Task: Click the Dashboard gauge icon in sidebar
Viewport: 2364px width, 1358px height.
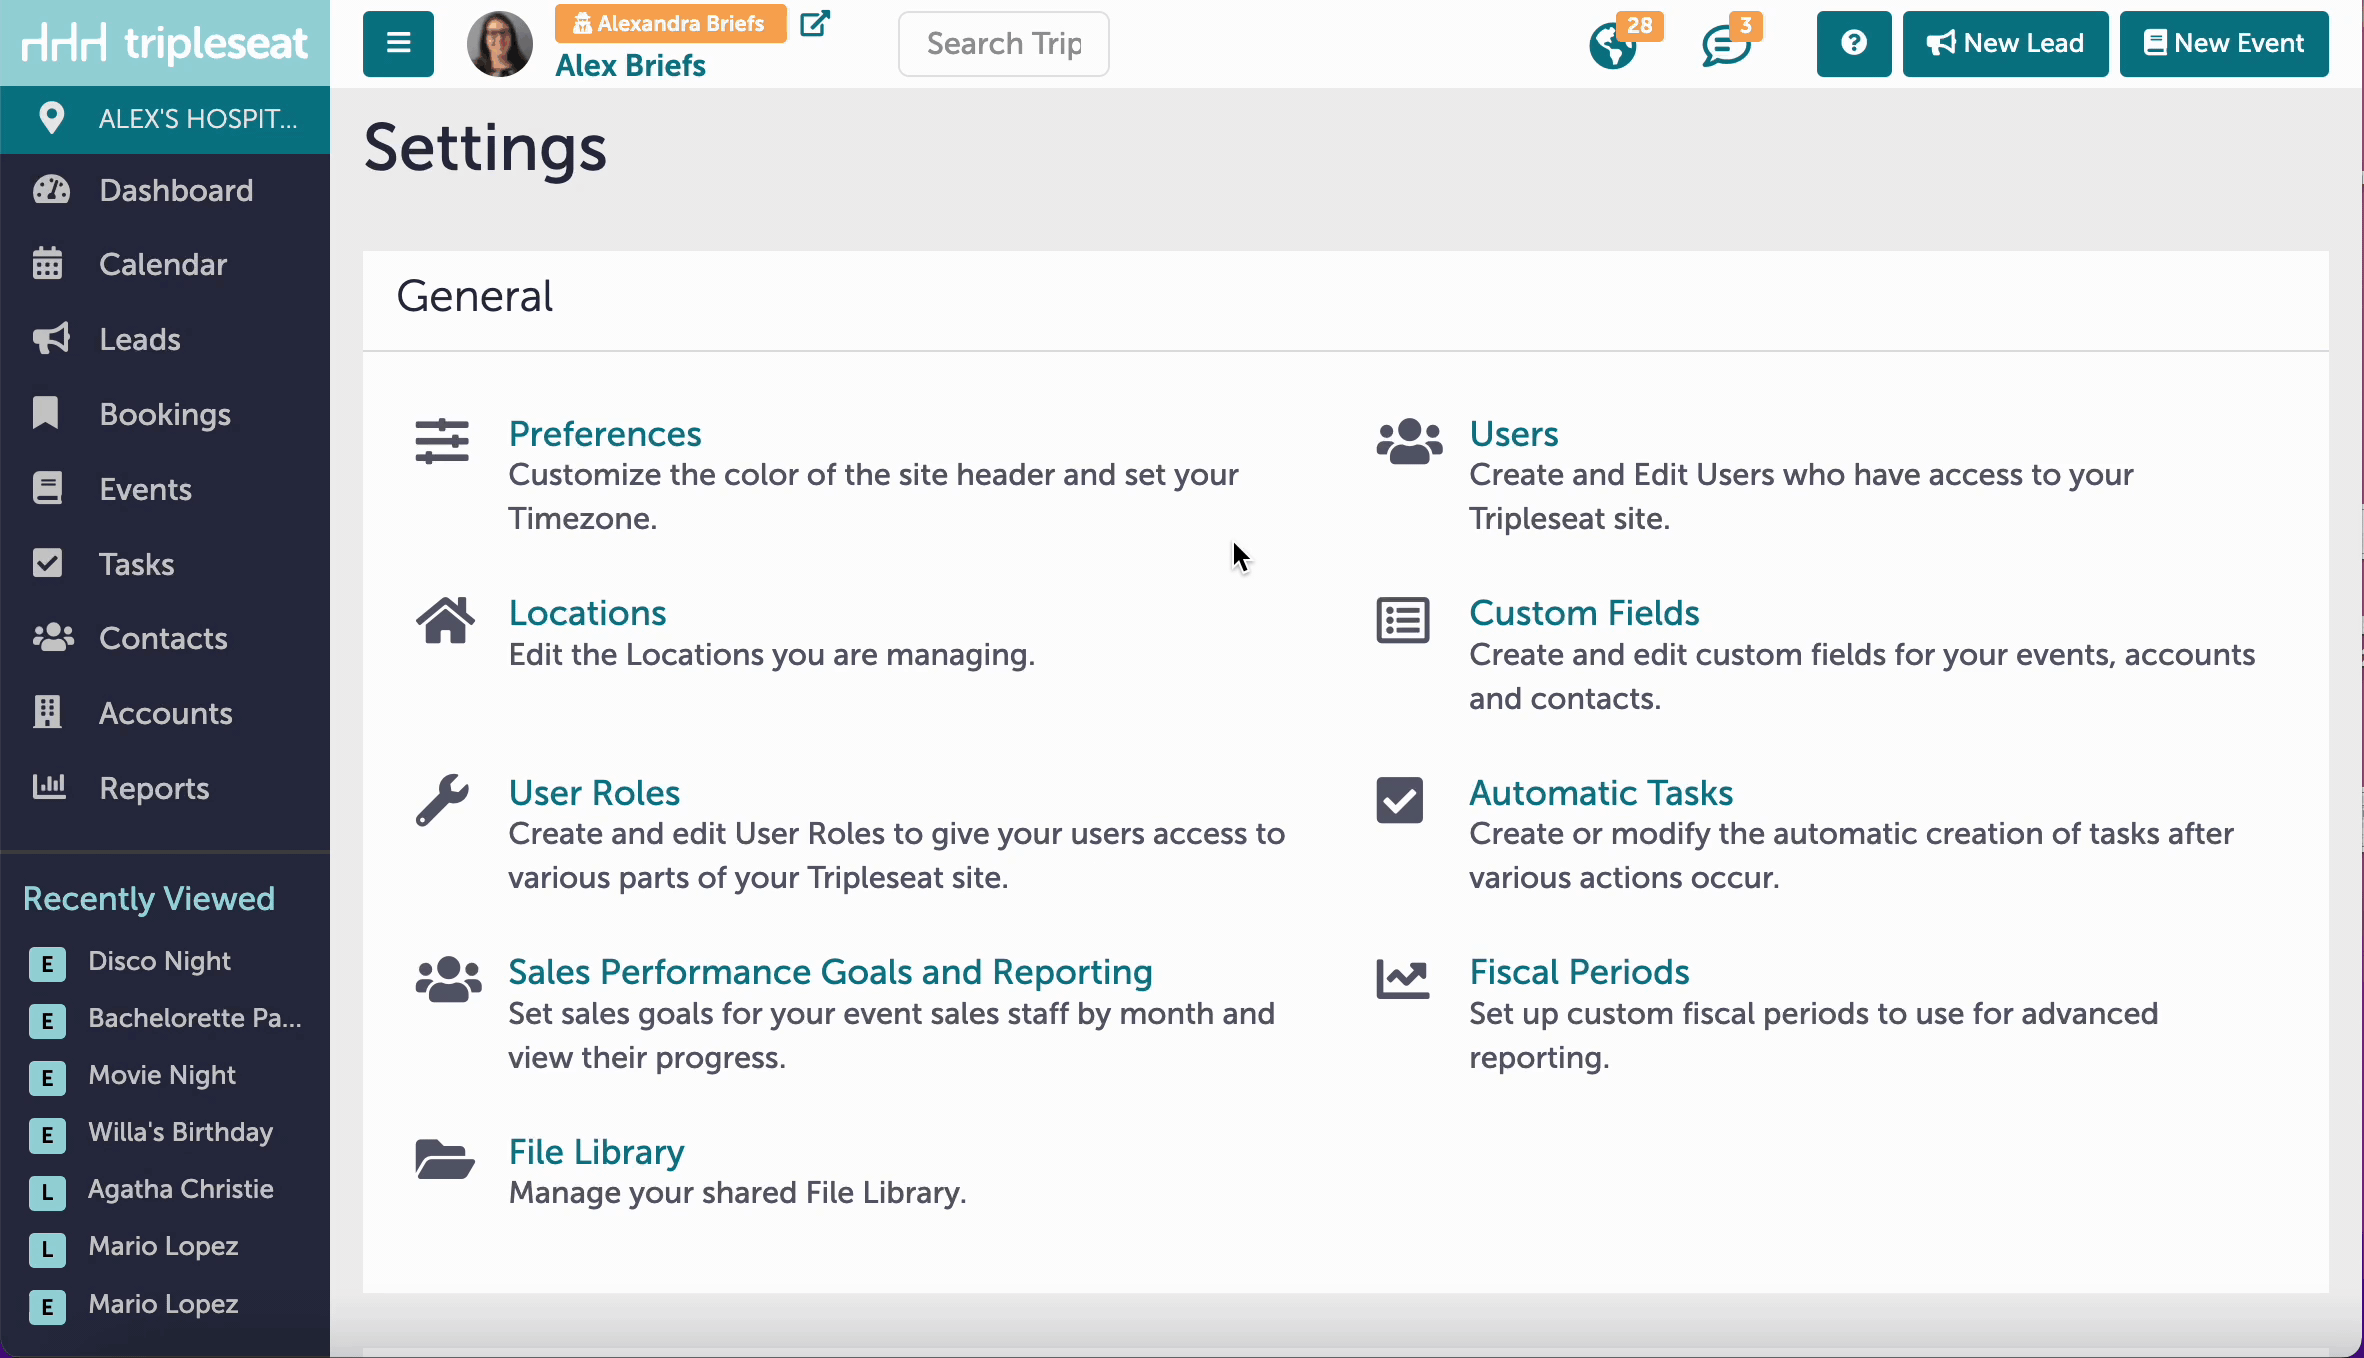Action: coord(51,190)
